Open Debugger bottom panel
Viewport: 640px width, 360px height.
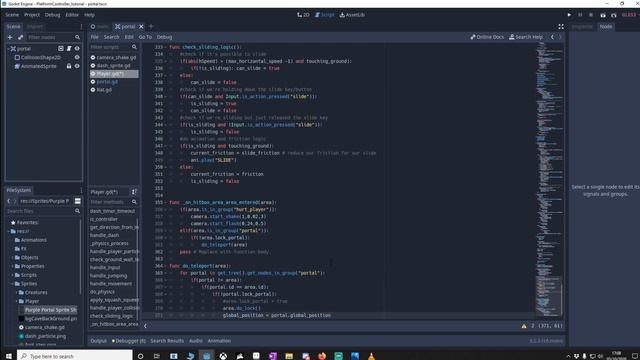129,341
